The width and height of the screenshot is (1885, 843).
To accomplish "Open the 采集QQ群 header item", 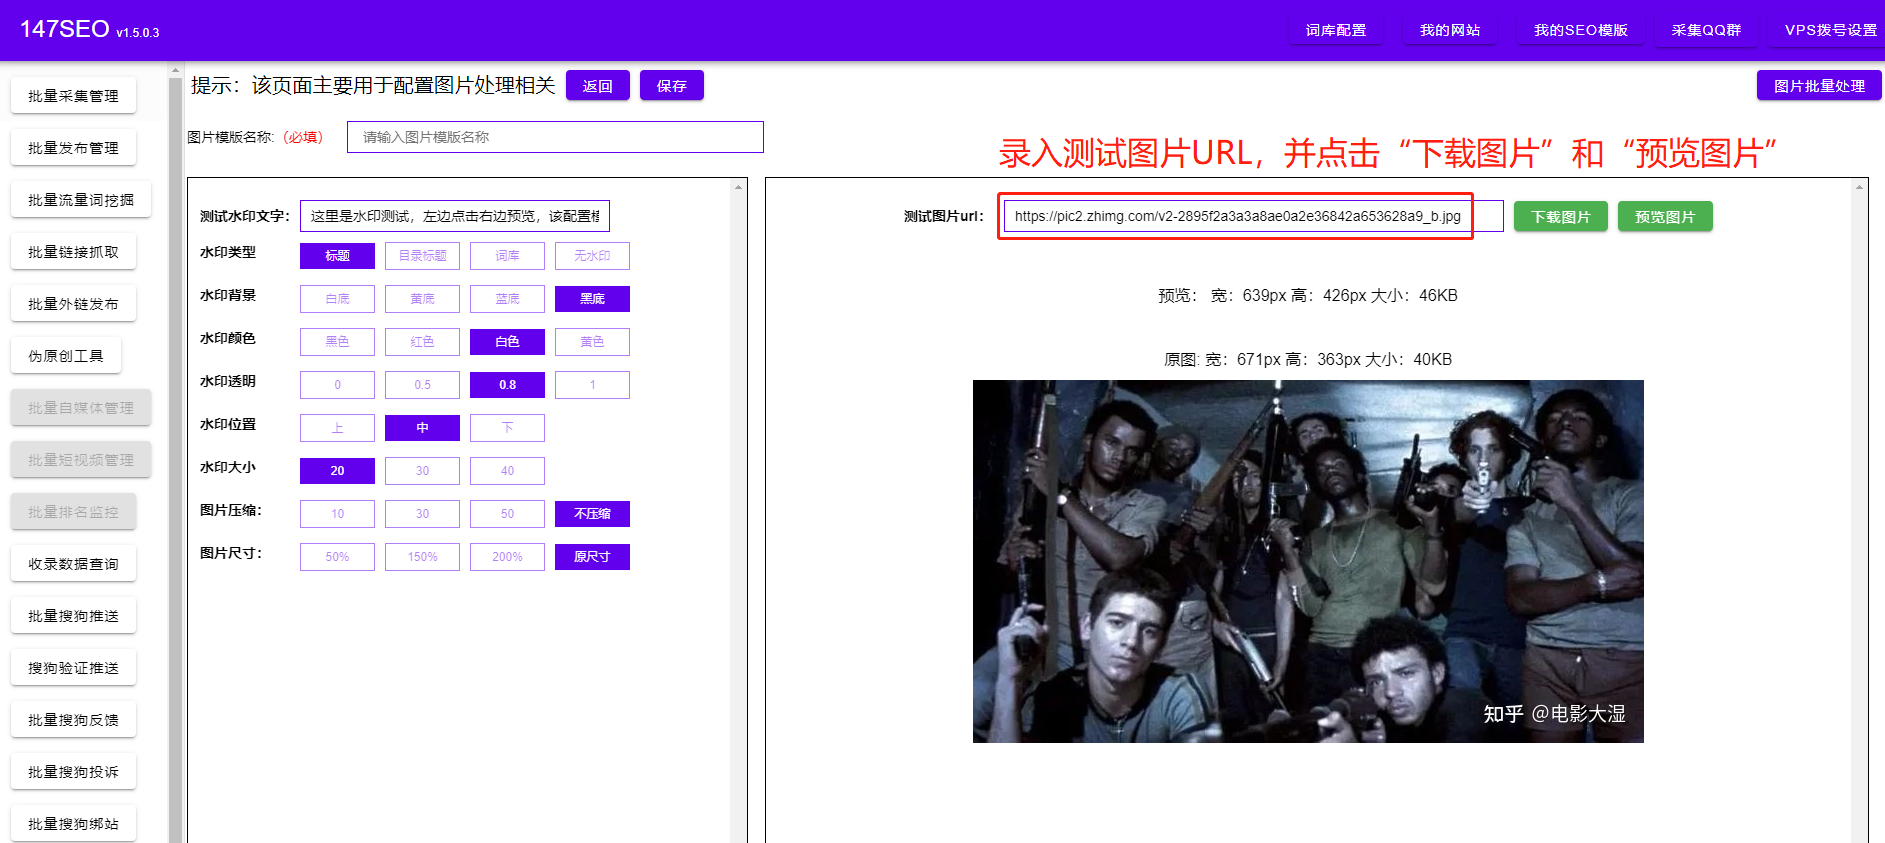I will point(1706,30).
